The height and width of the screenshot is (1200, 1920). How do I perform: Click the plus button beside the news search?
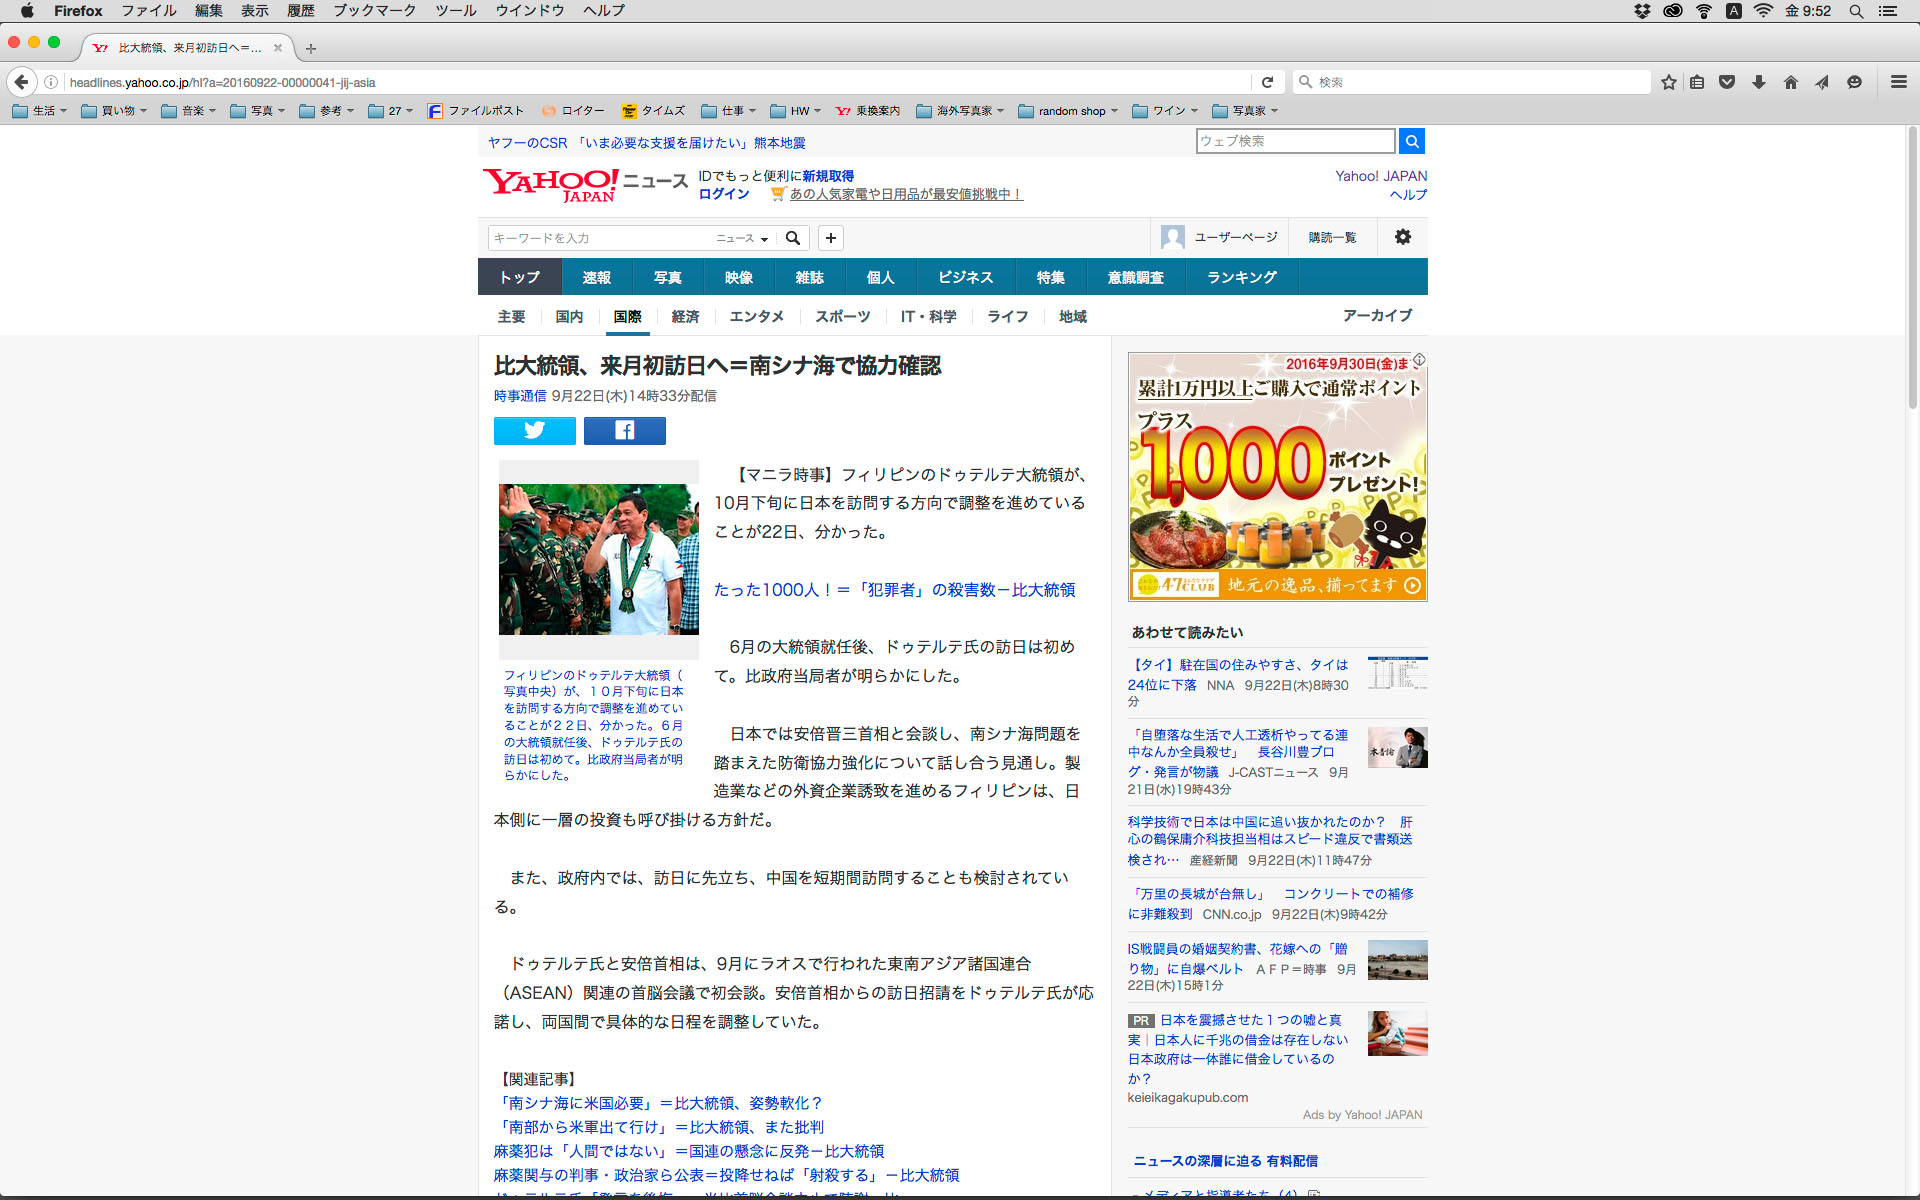point(830,238)
